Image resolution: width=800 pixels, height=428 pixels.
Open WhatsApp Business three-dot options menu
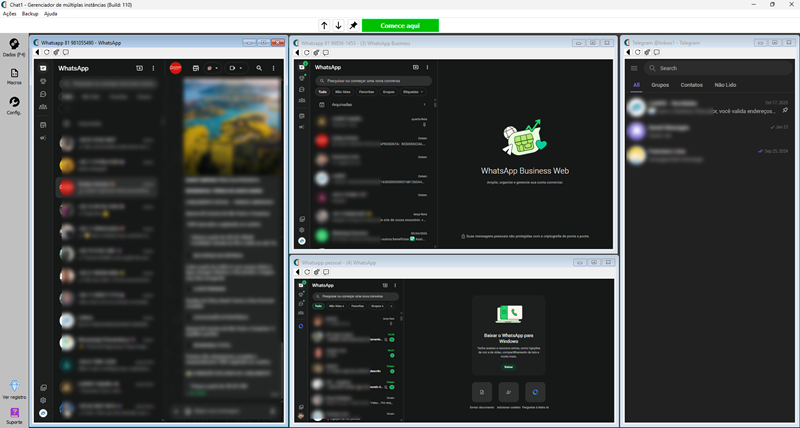427,67
